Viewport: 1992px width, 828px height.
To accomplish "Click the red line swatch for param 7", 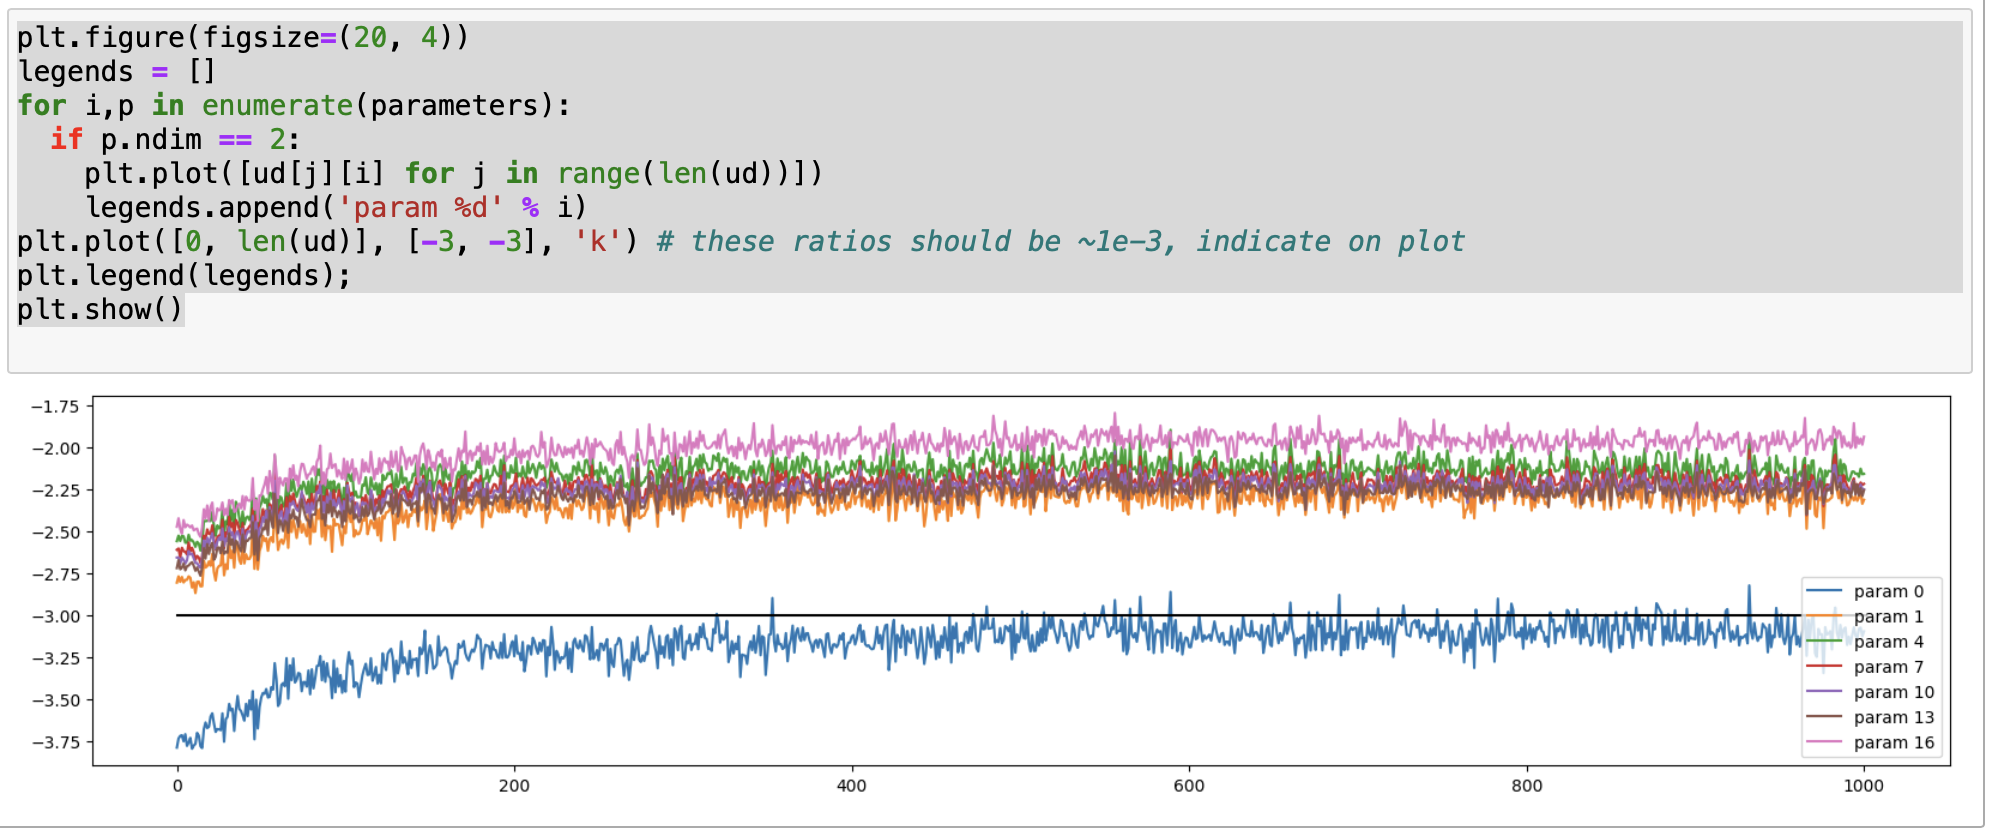I will pos(1824,666).
